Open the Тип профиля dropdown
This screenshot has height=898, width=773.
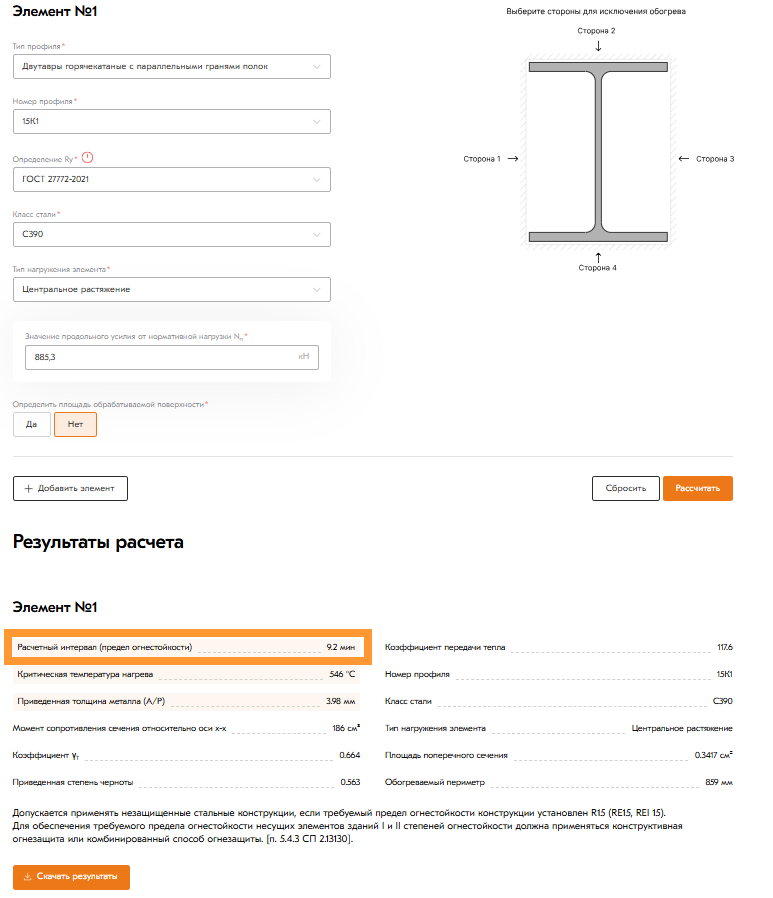(171, 67)
